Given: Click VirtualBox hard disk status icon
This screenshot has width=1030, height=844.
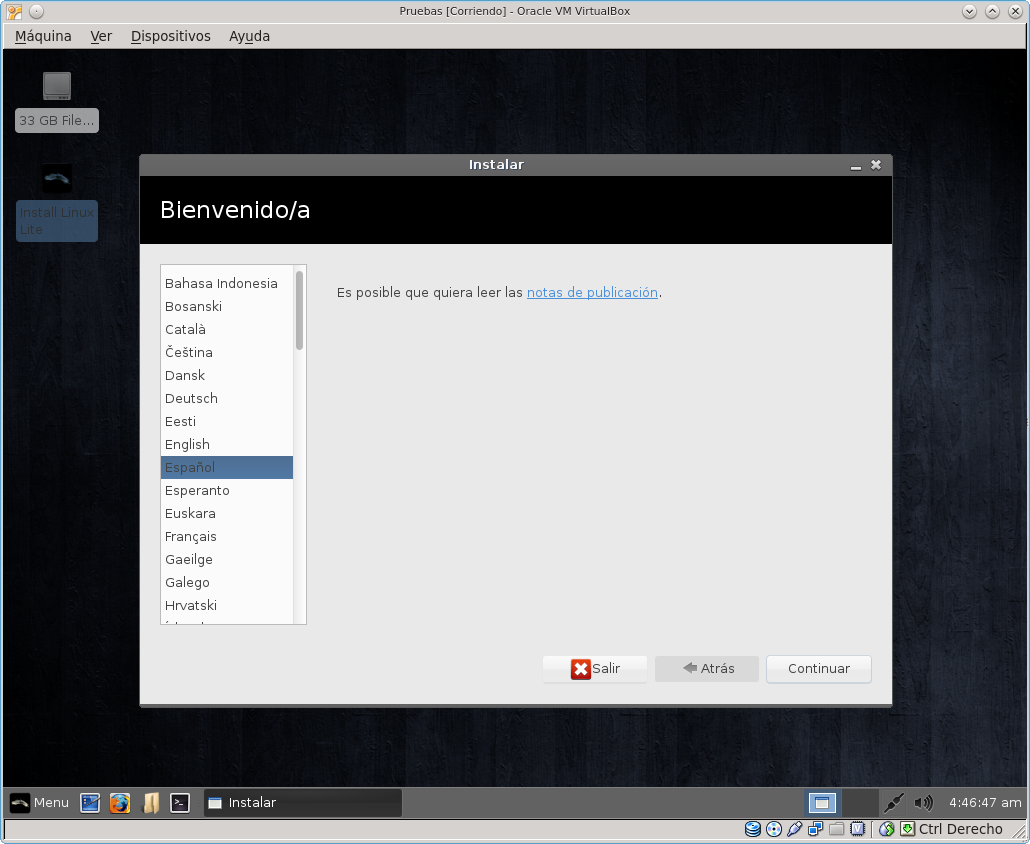Looking at the screenshot, I should coord(753,829).
